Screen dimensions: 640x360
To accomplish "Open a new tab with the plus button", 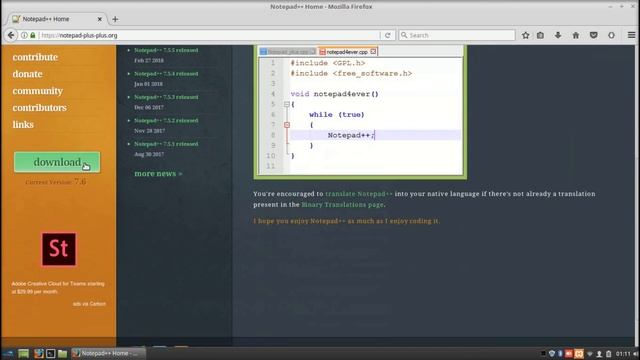I will pos(115,19).
